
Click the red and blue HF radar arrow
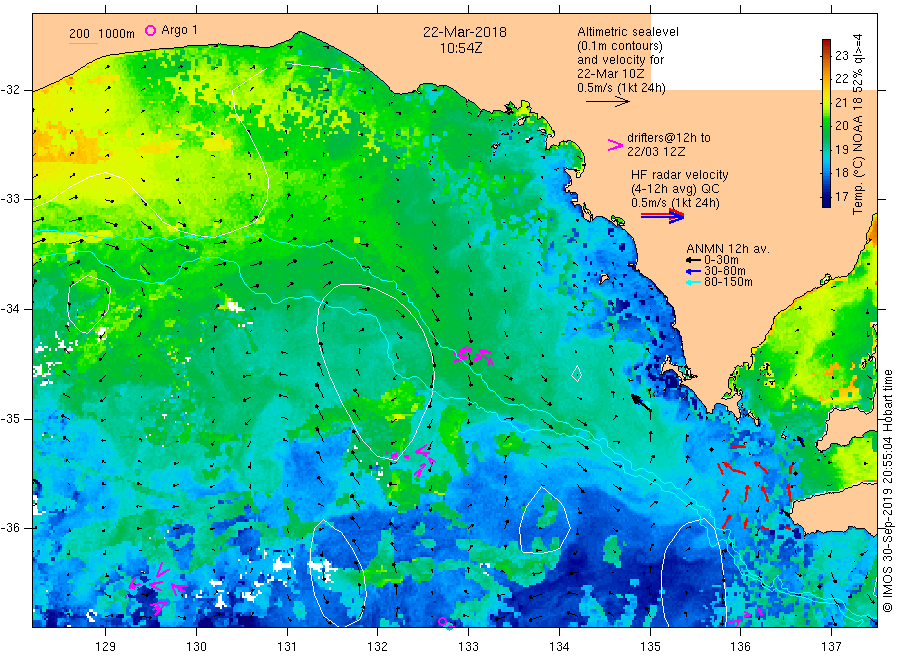[662, 216]
